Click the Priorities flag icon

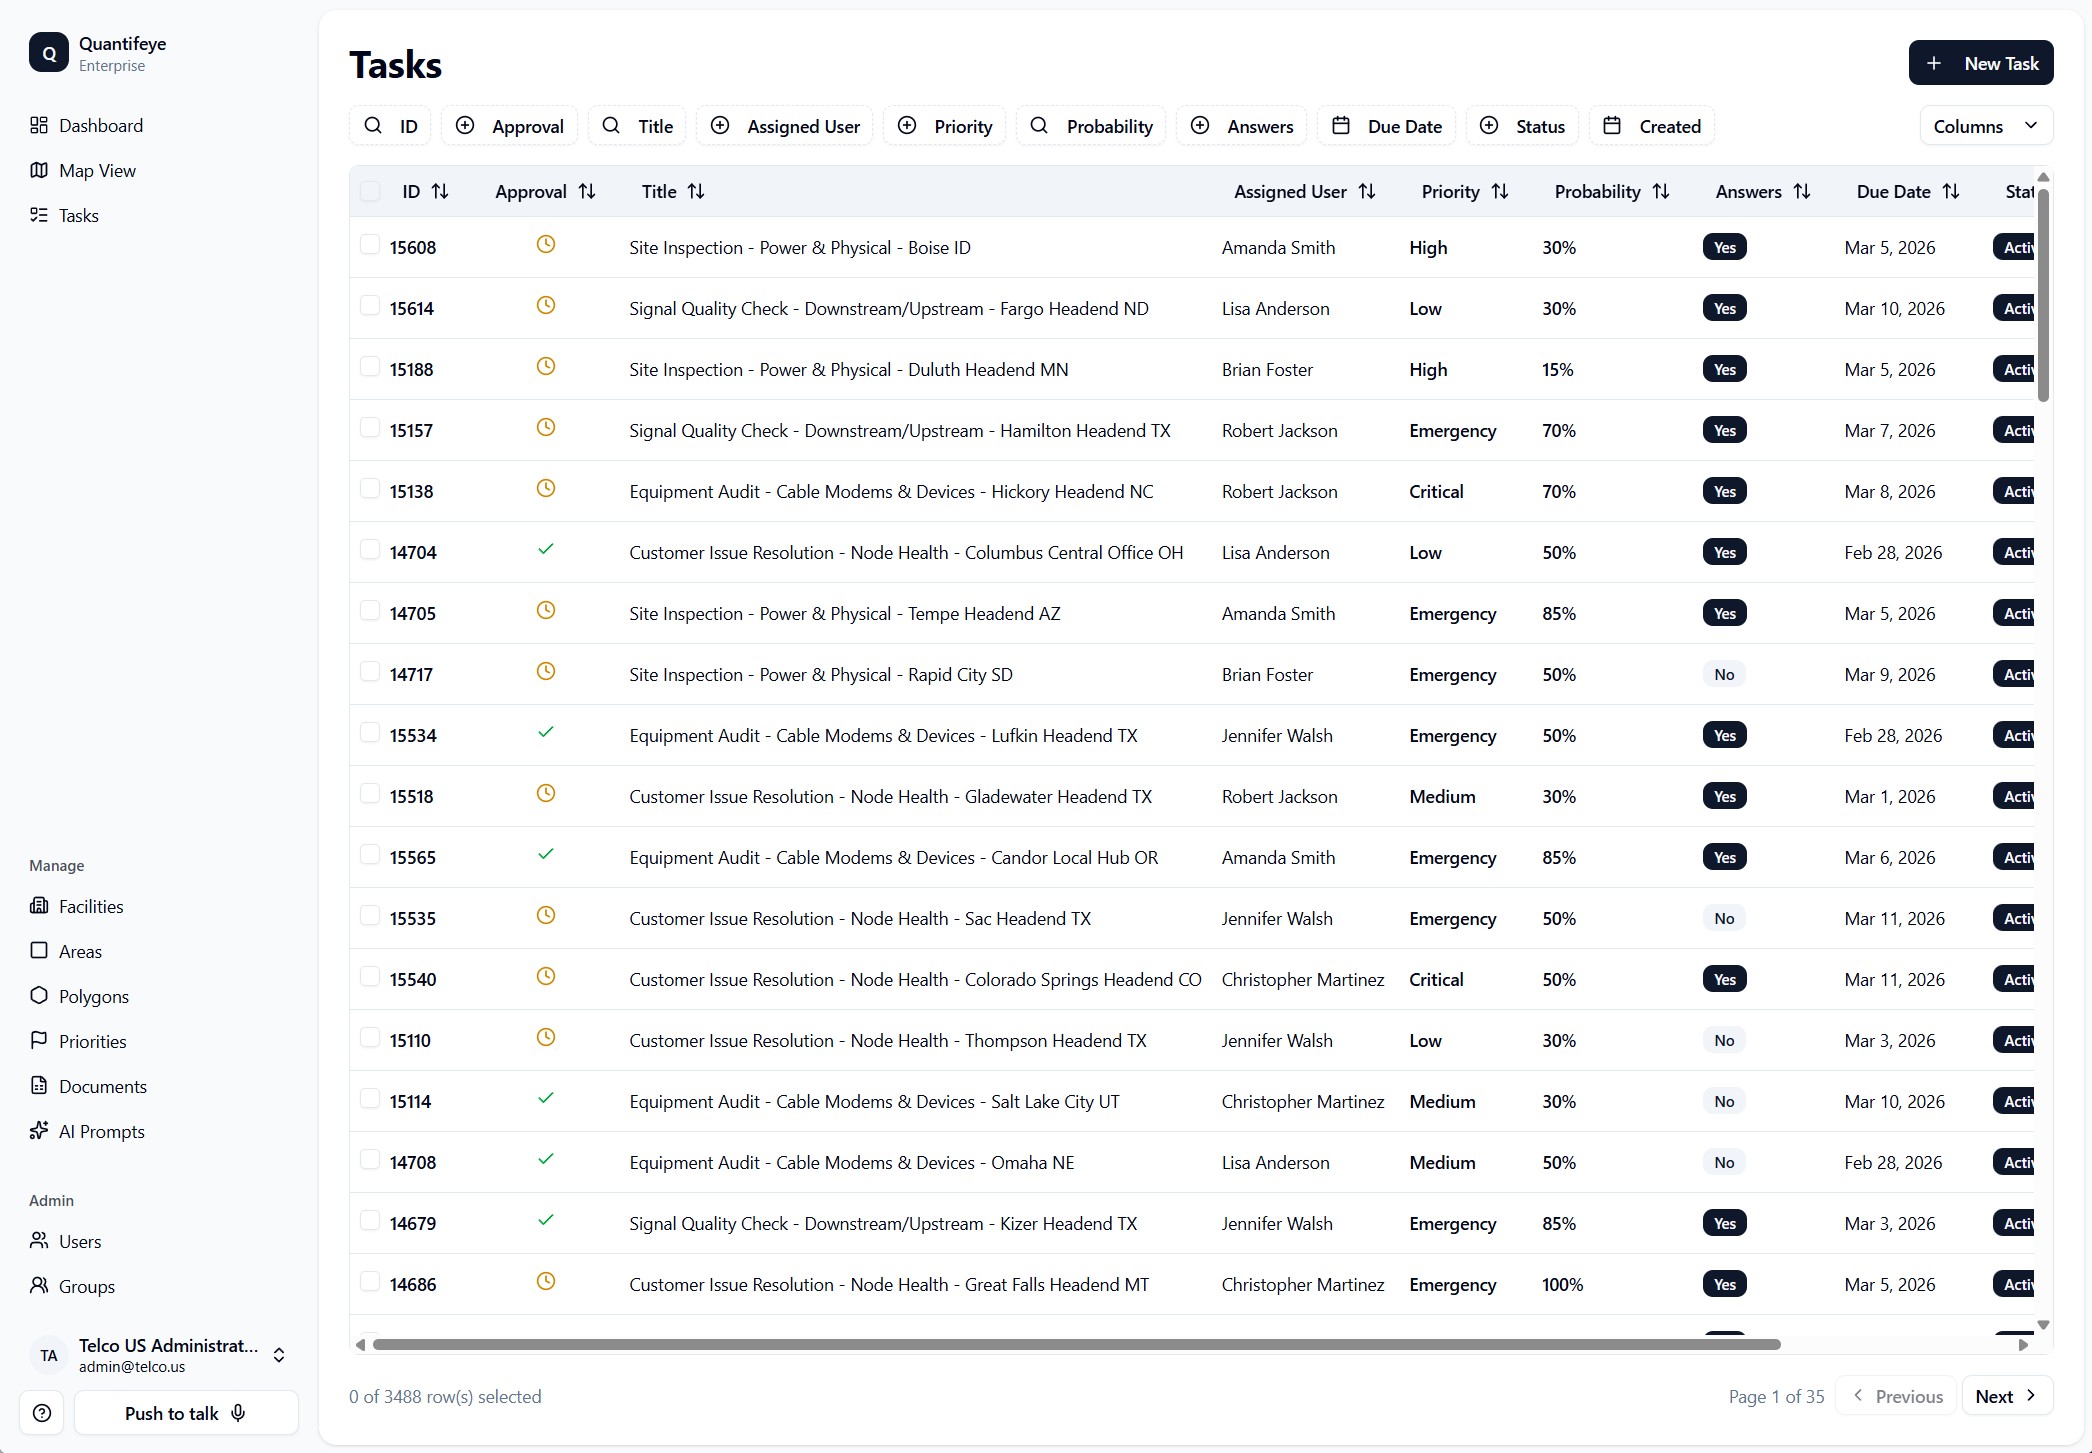click(39, 1041)
